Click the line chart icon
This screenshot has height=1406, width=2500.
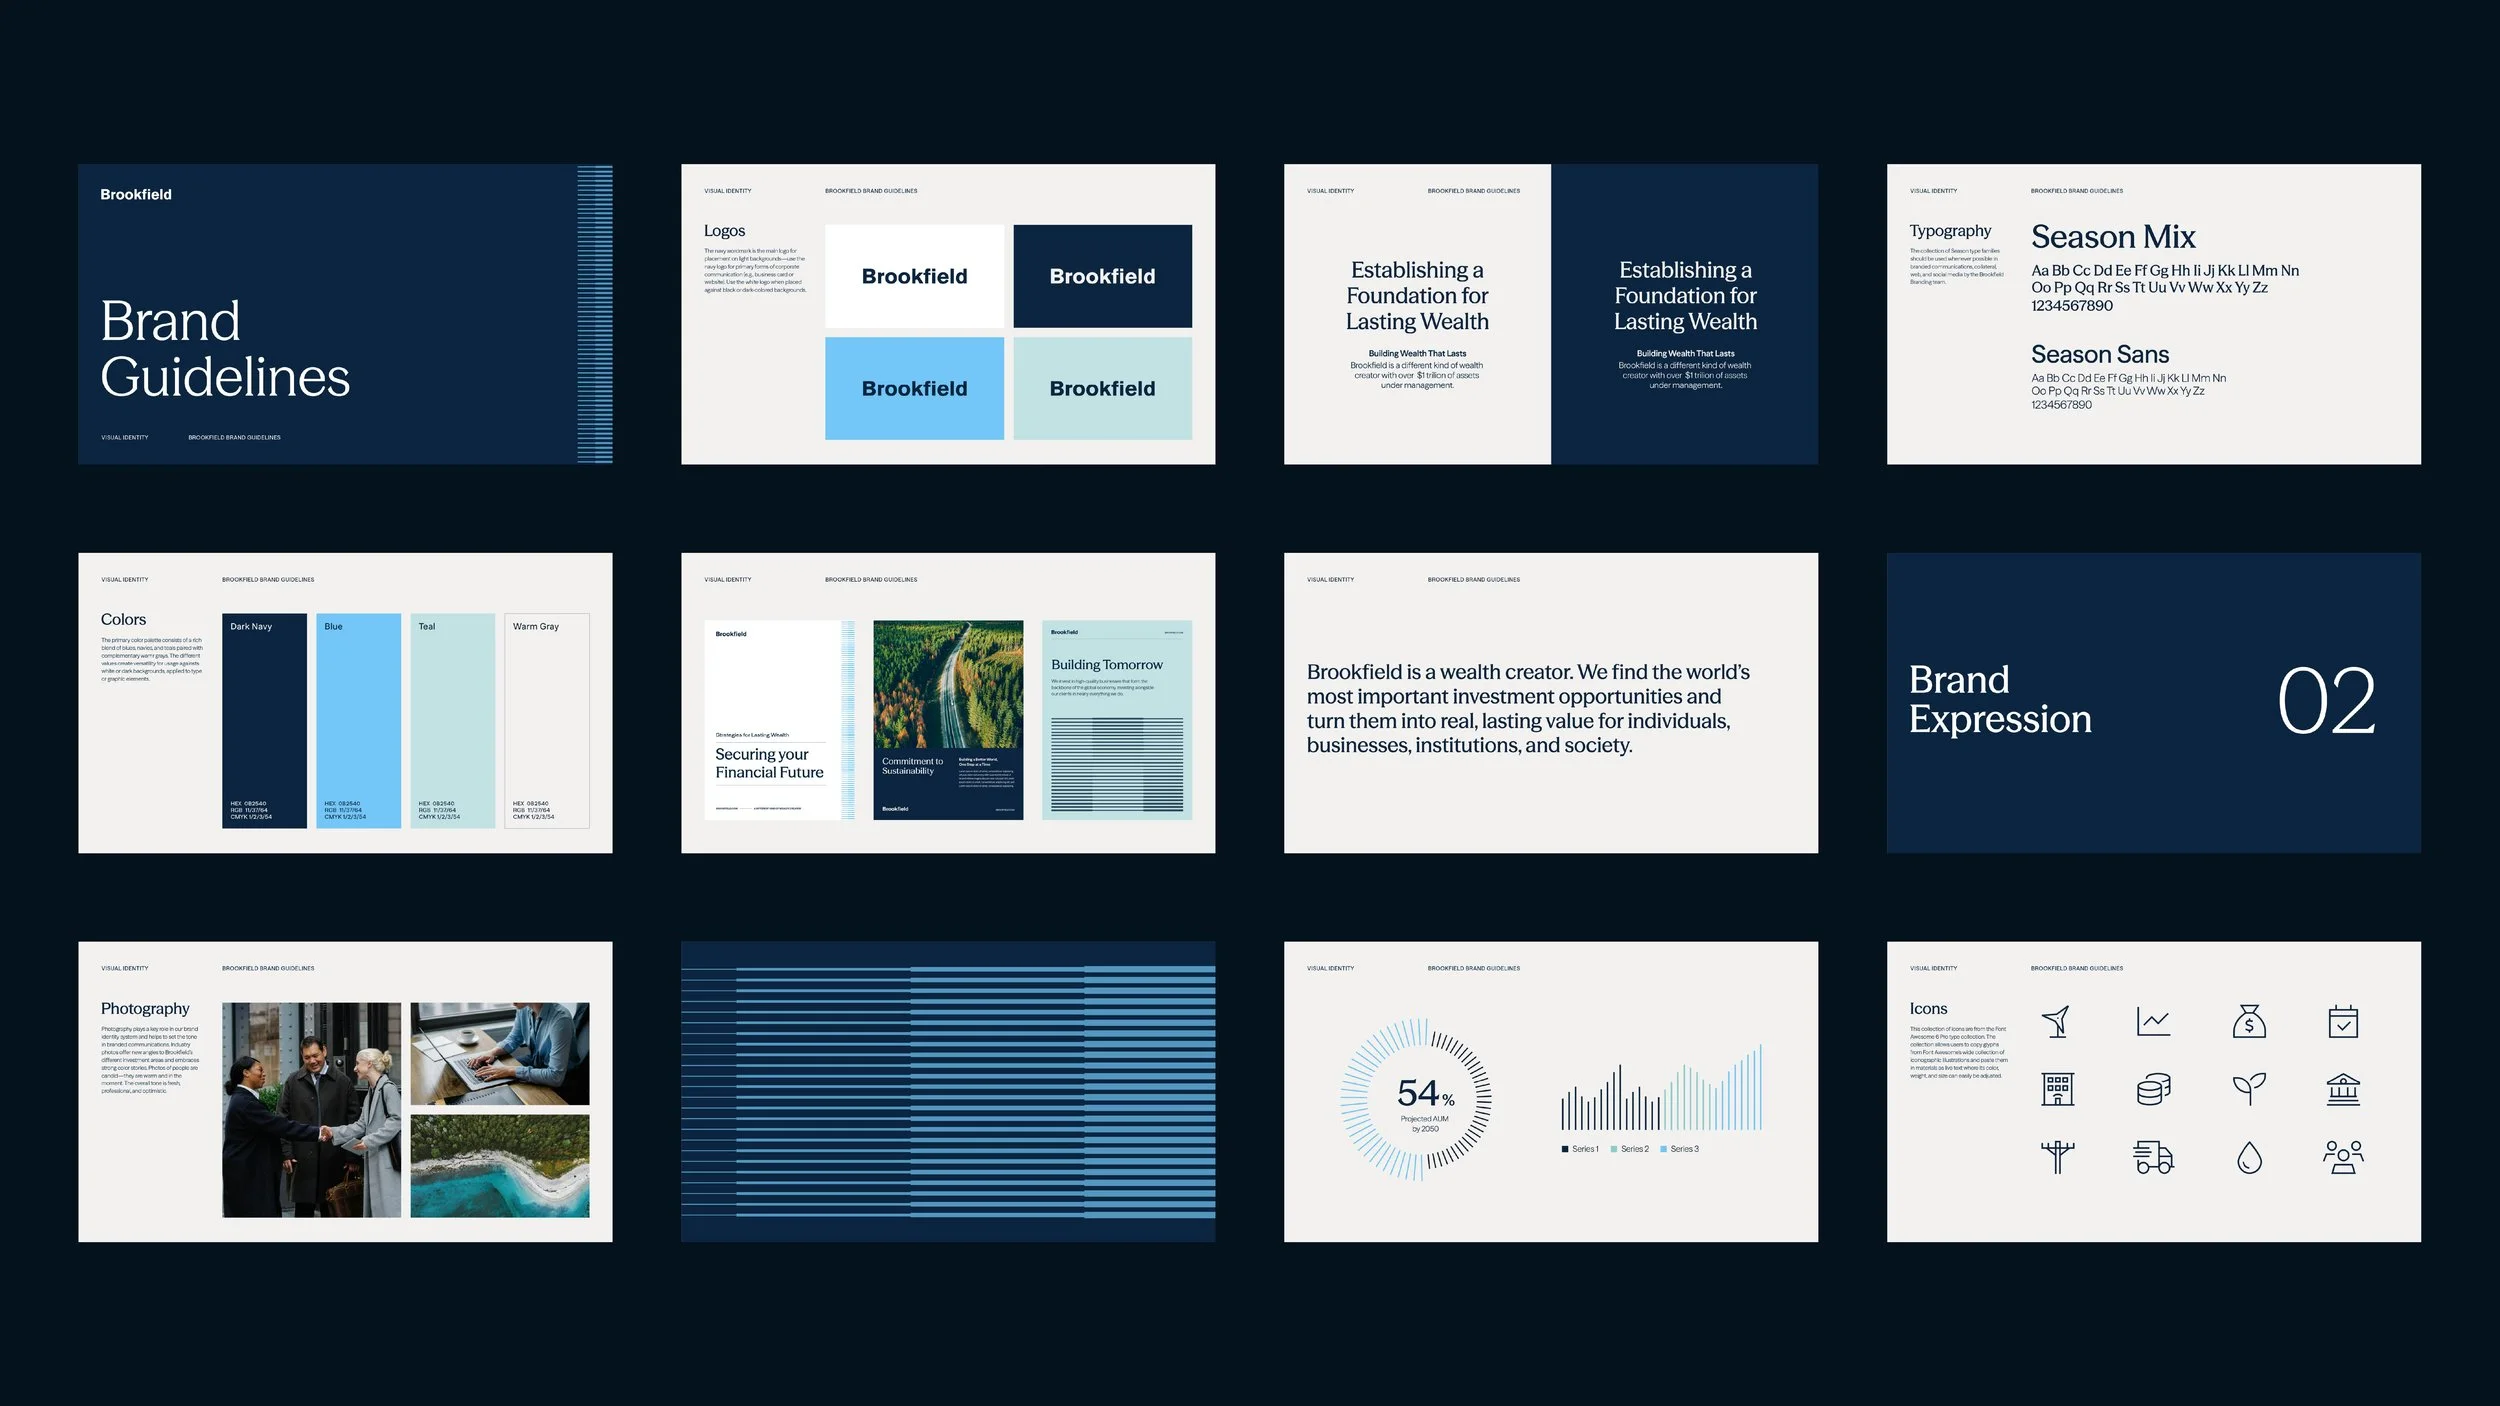coord(2153,1022)
